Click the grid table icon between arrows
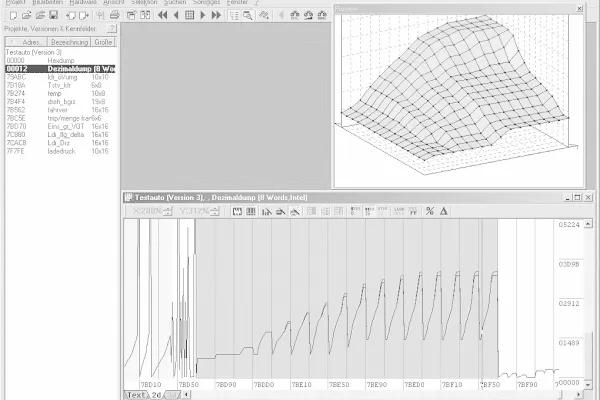Screen dimensions: 600x400 189,15
